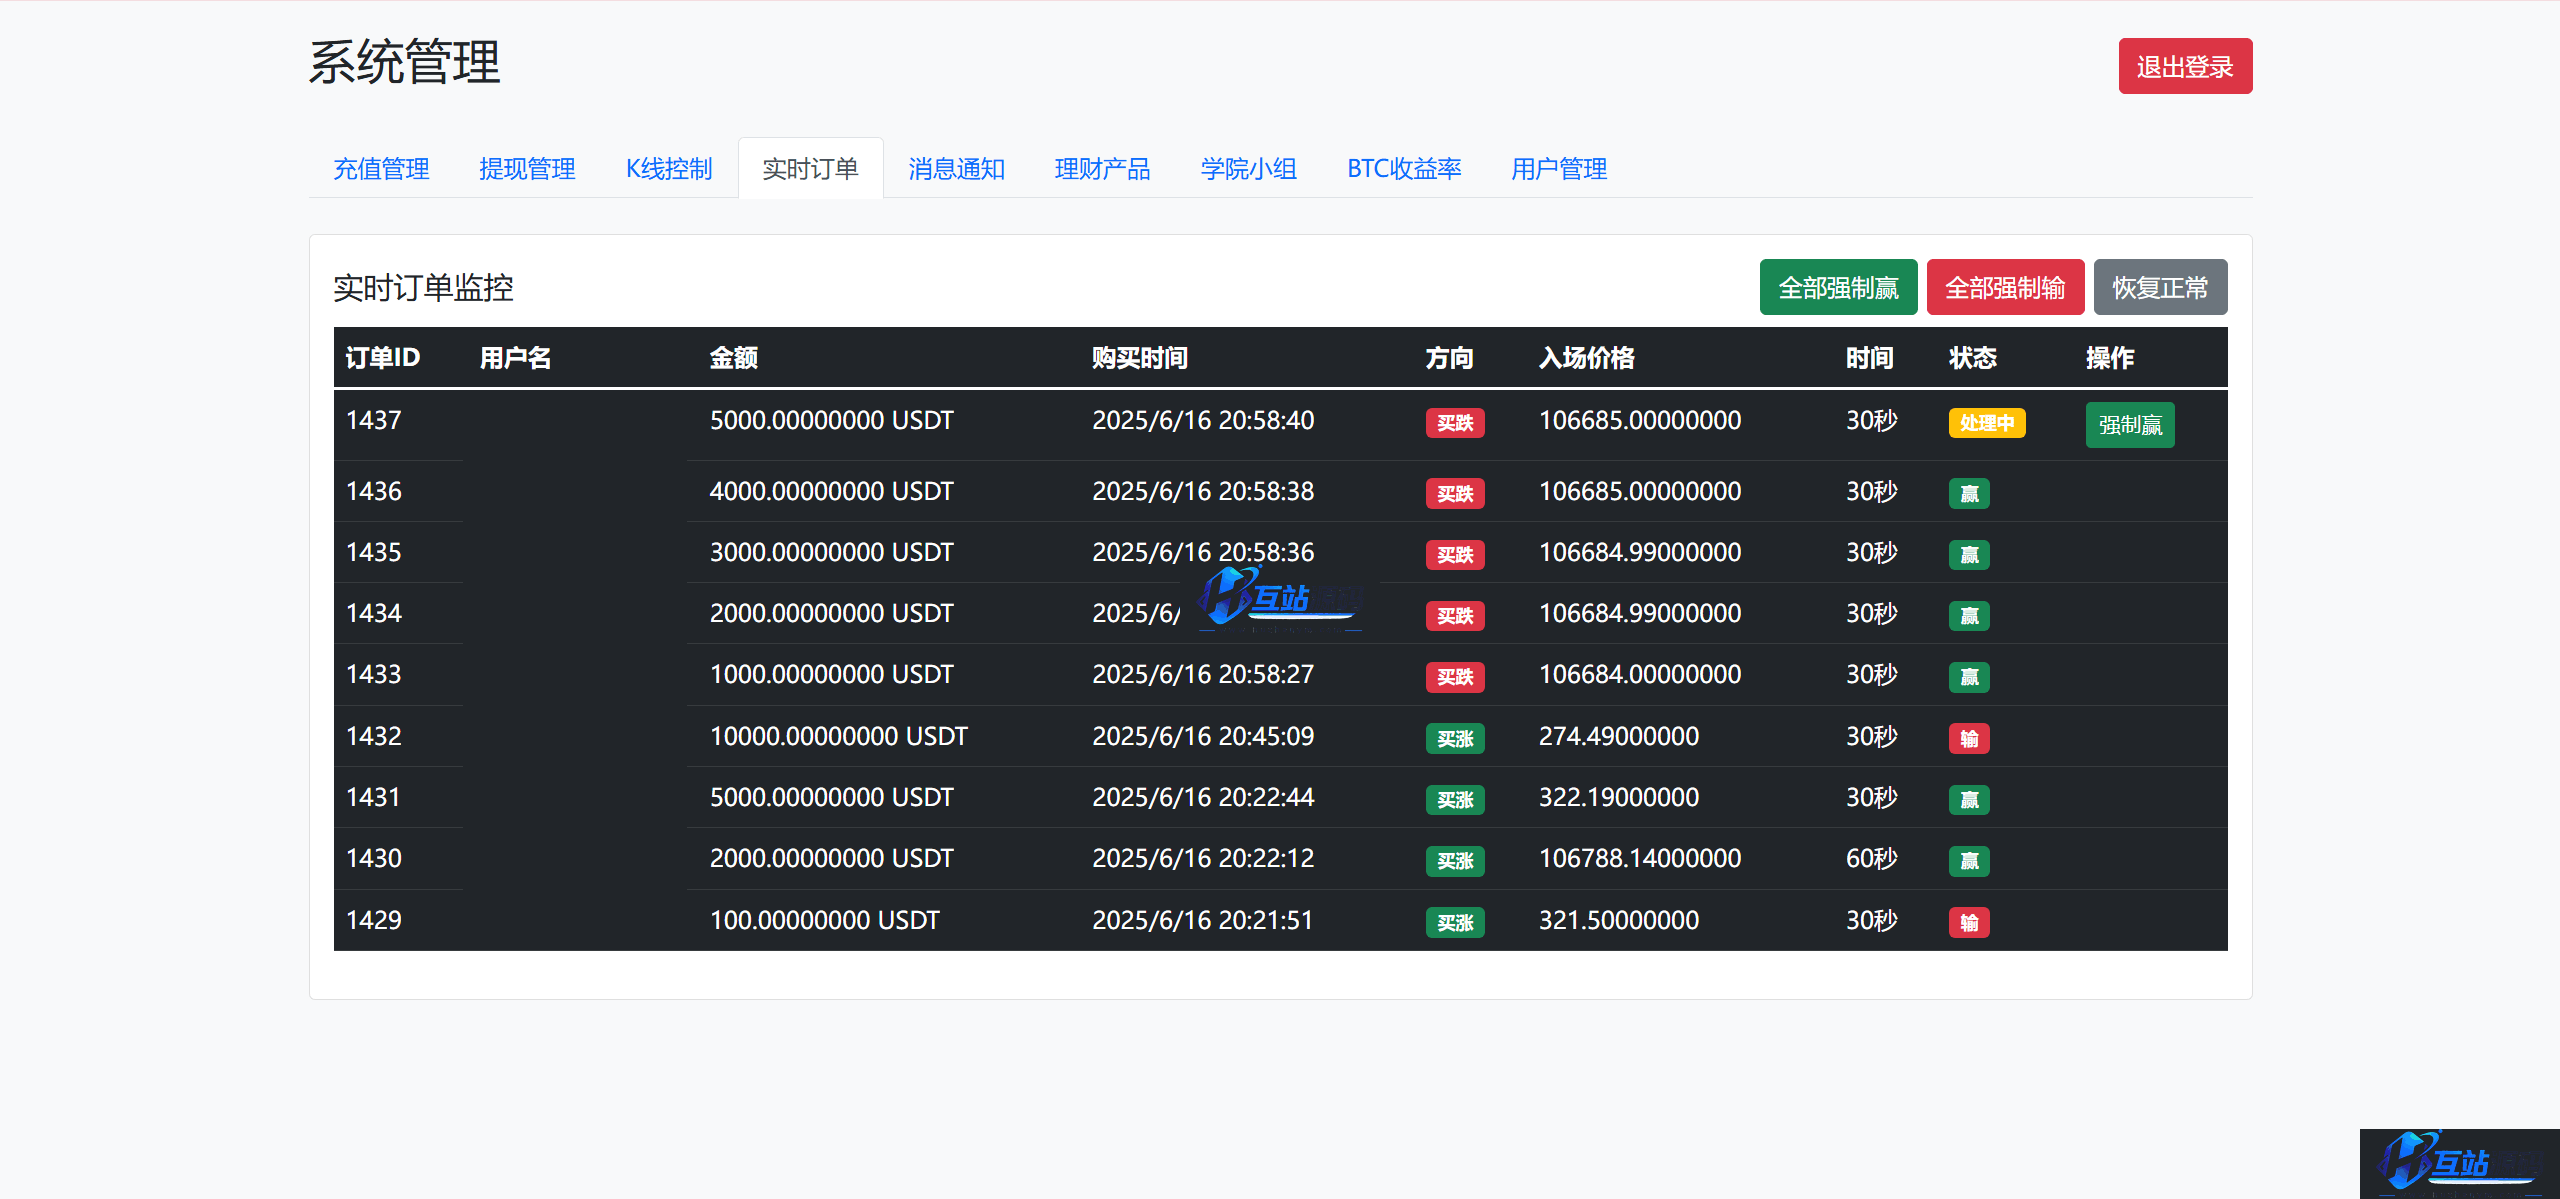This screenshot has width=2560, height=1199.
Task: Click amount 10000.00000000 USDT
Action: [x=839, y=736]
